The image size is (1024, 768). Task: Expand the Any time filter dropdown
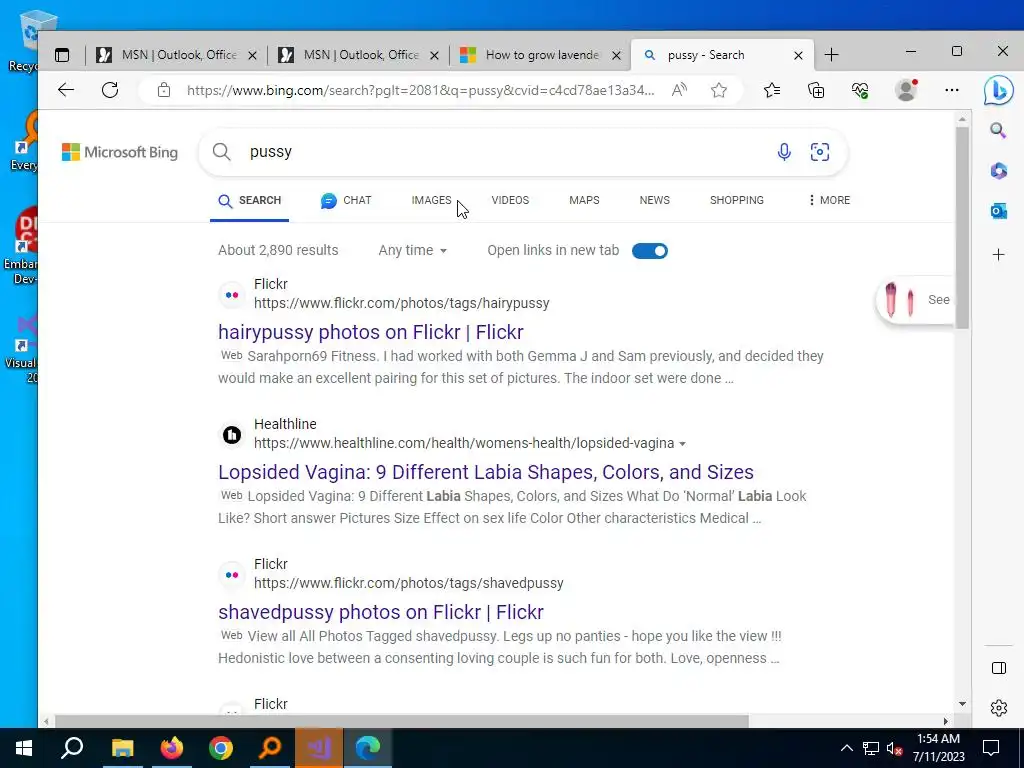coord(413,250)
